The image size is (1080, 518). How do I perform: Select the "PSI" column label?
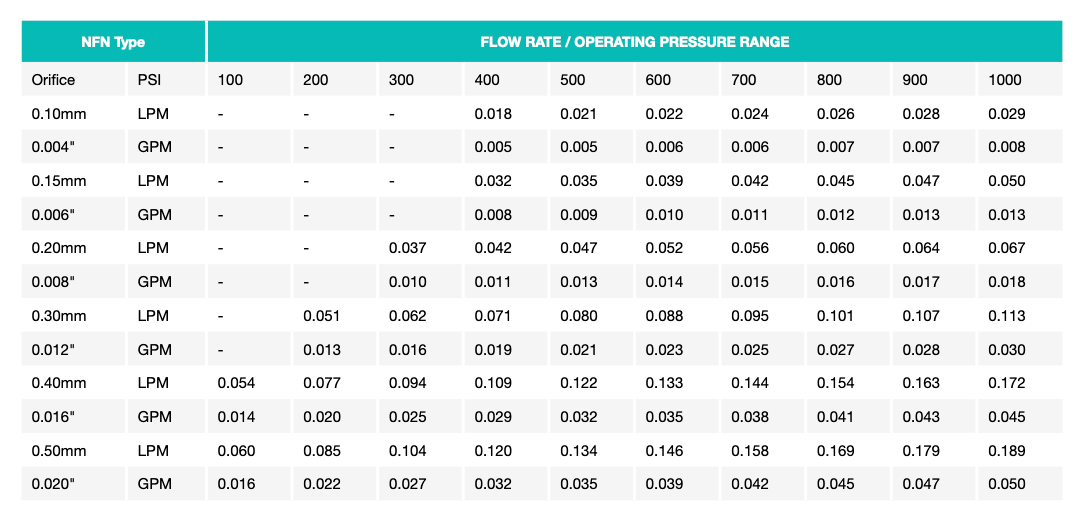[150, 80]
